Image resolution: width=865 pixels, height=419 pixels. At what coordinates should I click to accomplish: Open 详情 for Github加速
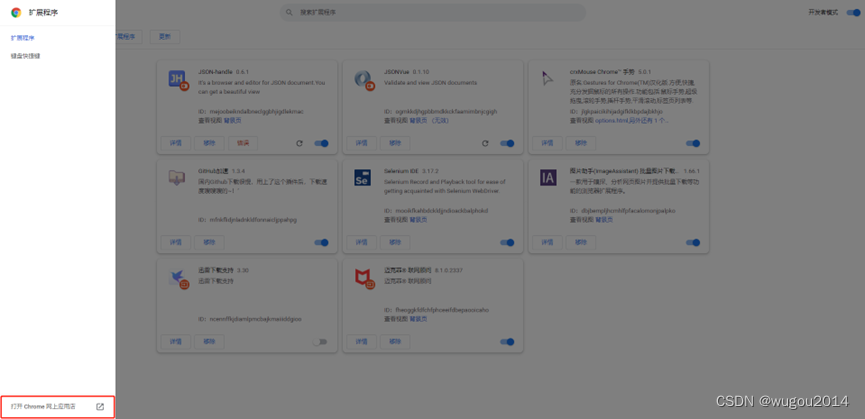[x=175, y=243]
